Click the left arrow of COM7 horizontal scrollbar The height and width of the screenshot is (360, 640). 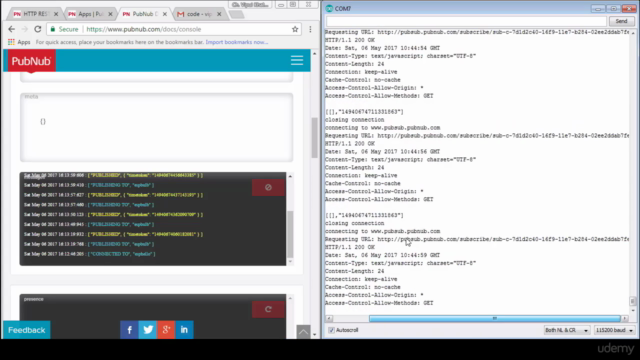[x=329, y=318]
